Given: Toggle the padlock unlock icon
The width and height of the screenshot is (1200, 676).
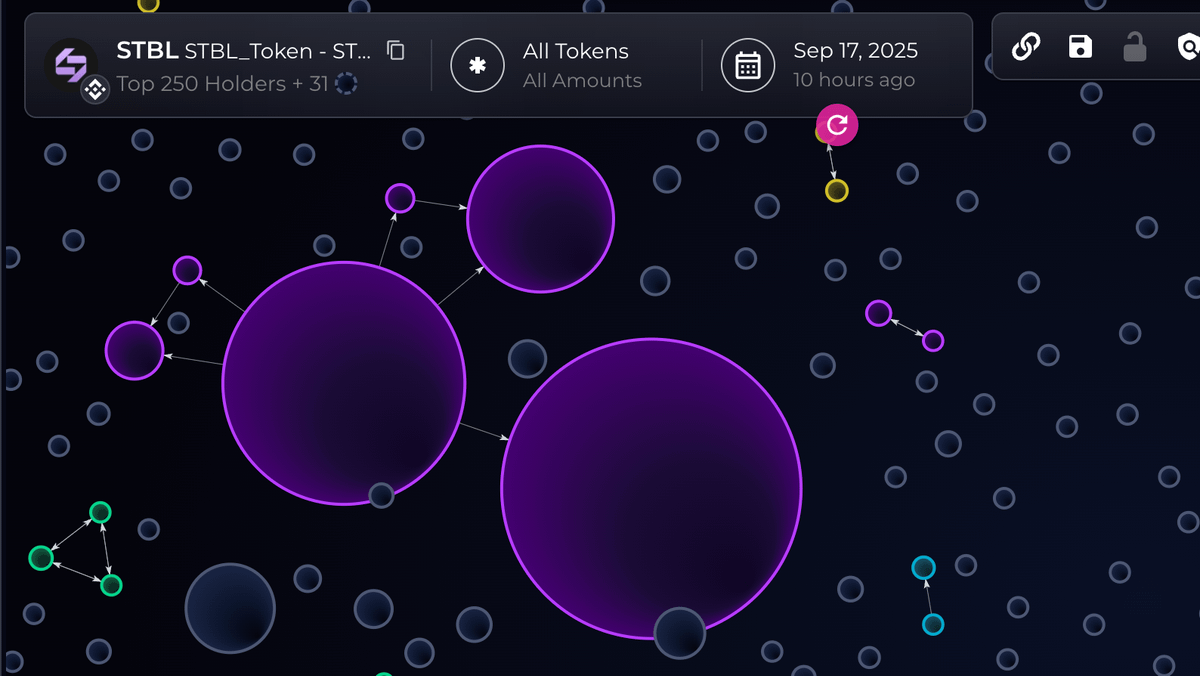Looking at the screenshot, I should pyautogui.click(x=1134, y=46).
